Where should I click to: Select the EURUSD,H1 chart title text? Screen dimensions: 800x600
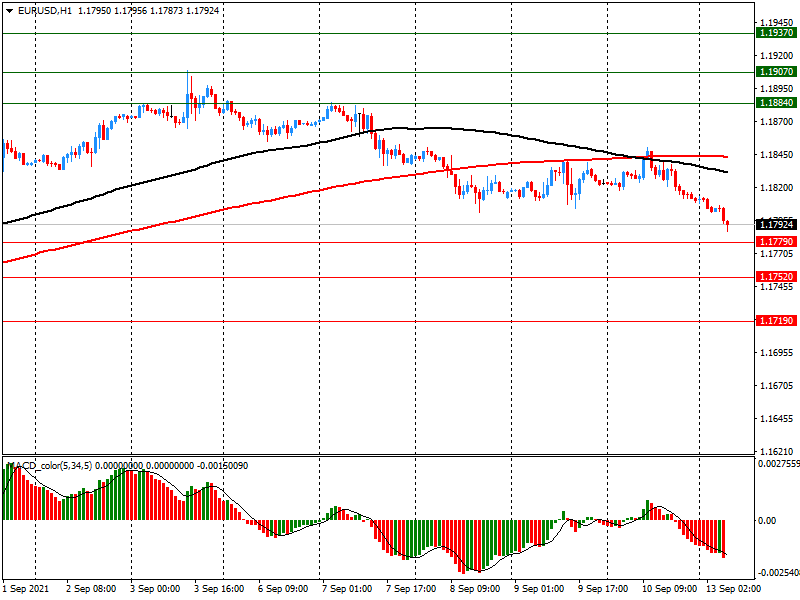click(45, 11)
